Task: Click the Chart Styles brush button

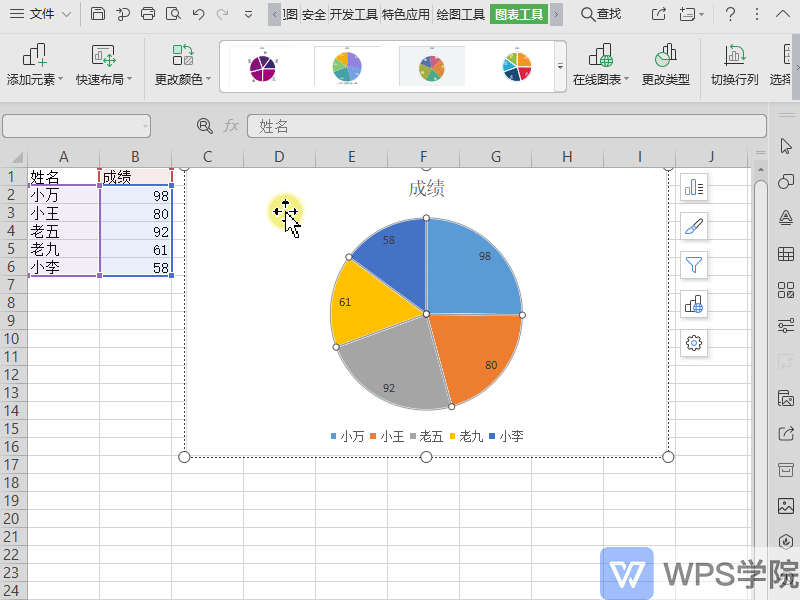Action: tap(694, 226)
